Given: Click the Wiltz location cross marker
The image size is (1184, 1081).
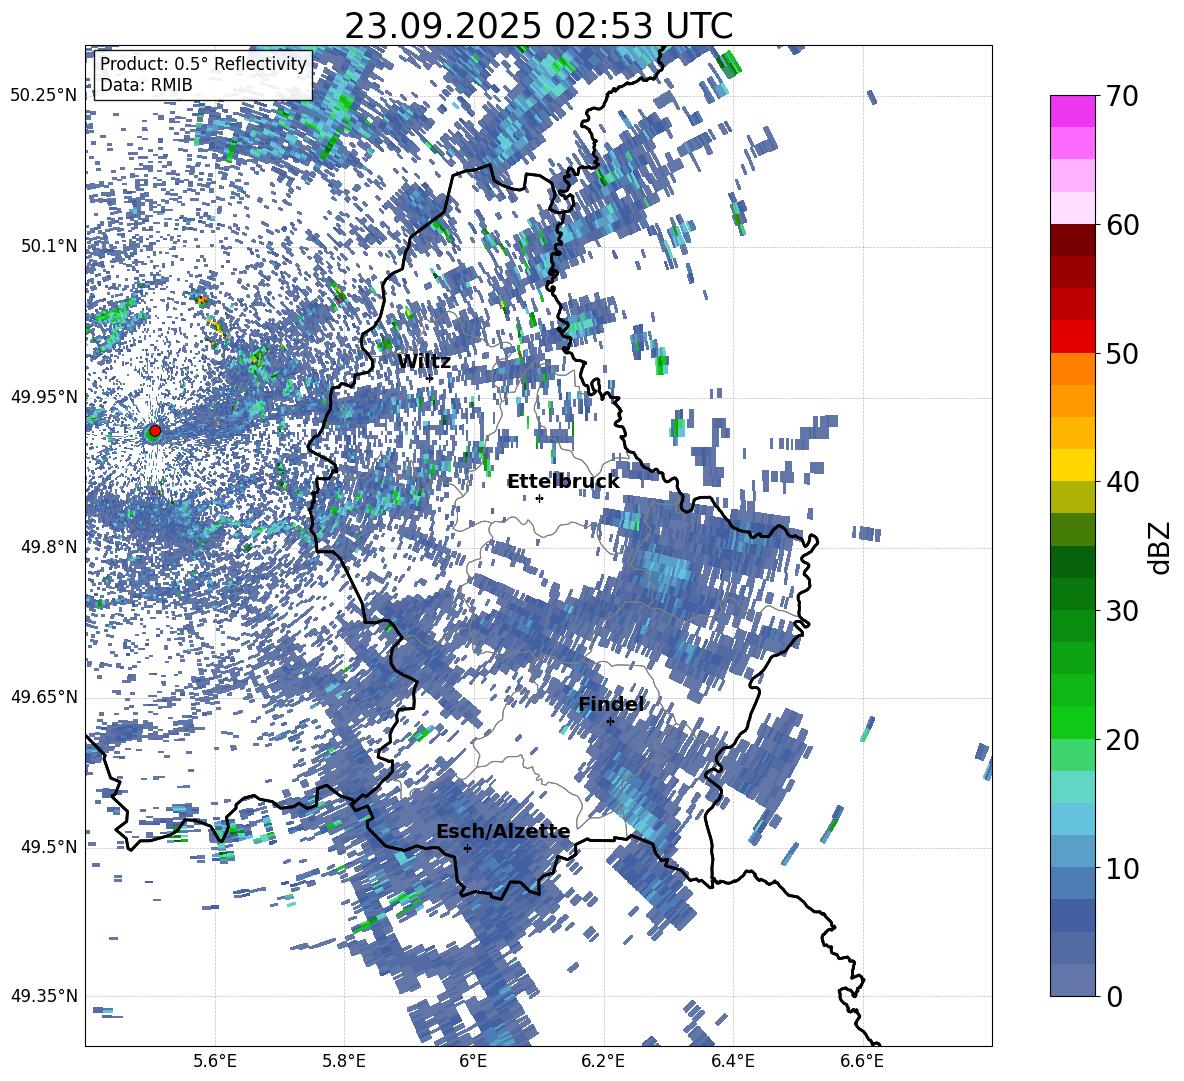Looking at the screenshot, I should click(430, 378).
